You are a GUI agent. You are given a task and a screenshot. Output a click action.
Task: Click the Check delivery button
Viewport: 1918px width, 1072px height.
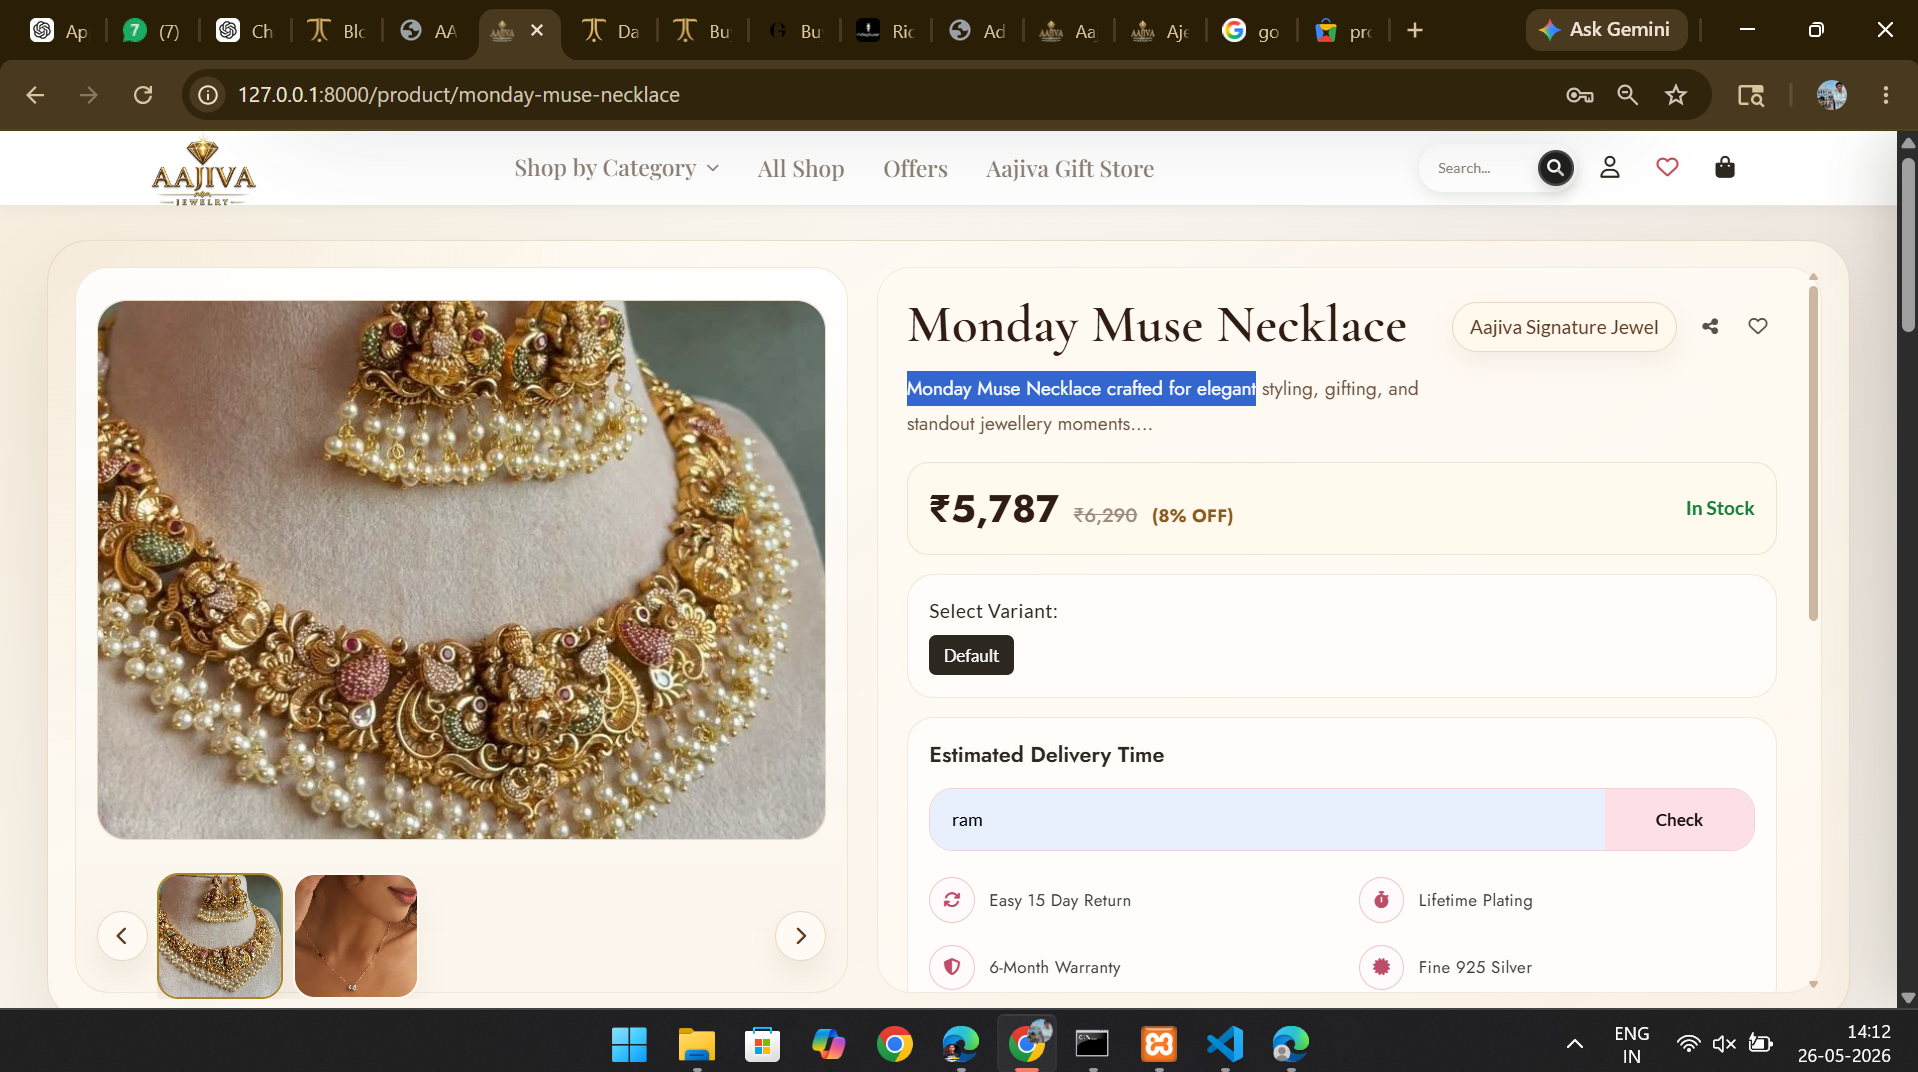[1679, 820]
